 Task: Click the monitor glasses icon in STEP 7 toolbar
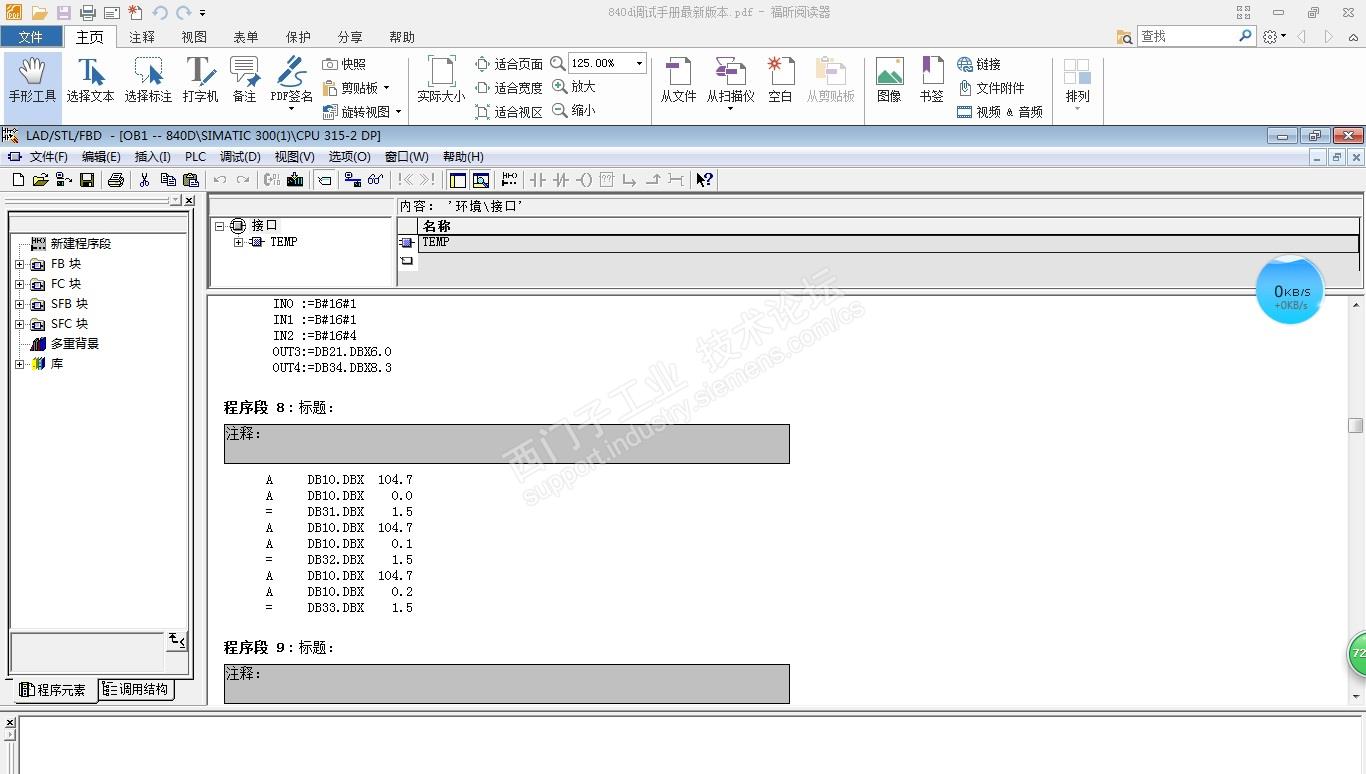tap(375, 180)
